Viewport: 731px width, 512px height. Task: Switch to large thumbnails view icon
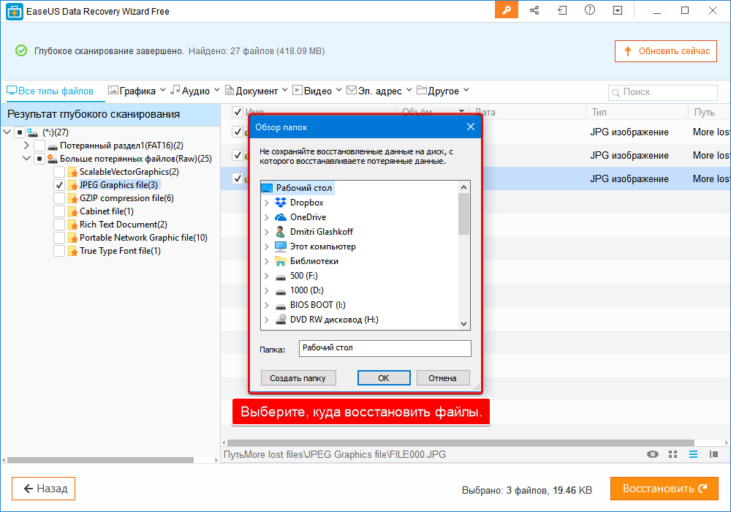coord(673,454)
